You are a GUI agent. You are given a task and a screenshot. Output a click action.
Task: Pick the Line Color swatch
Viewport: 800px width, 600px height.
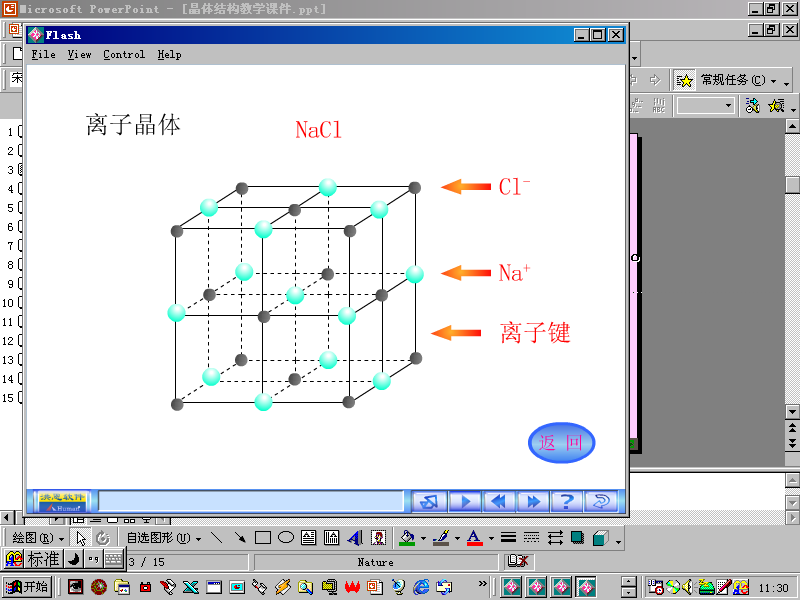[x=442, y=537]
